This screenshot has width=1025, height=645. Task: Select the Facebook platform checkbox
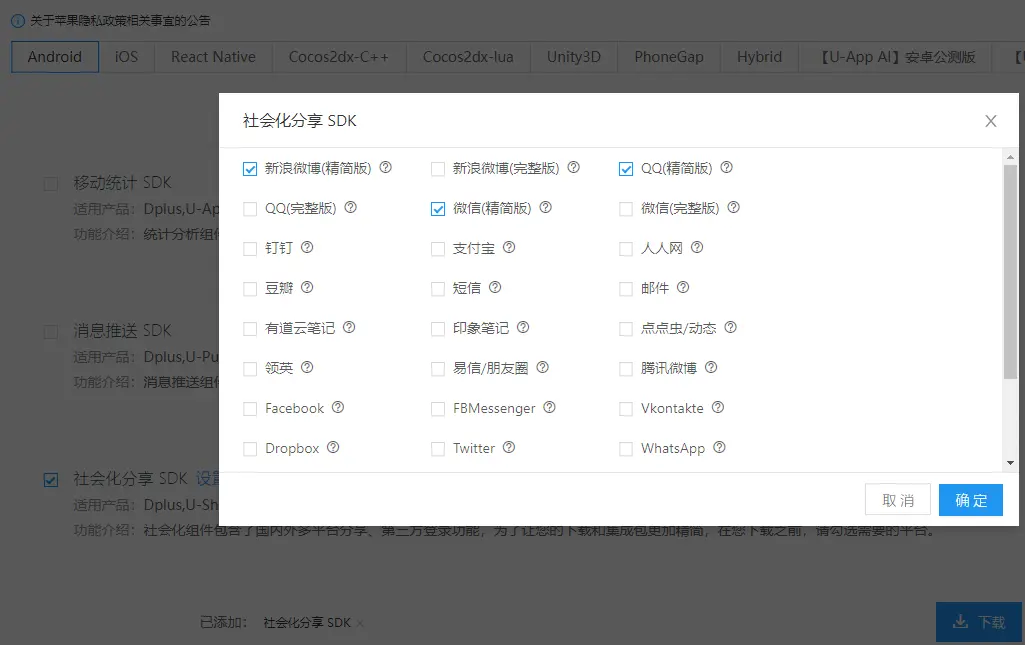250,408
